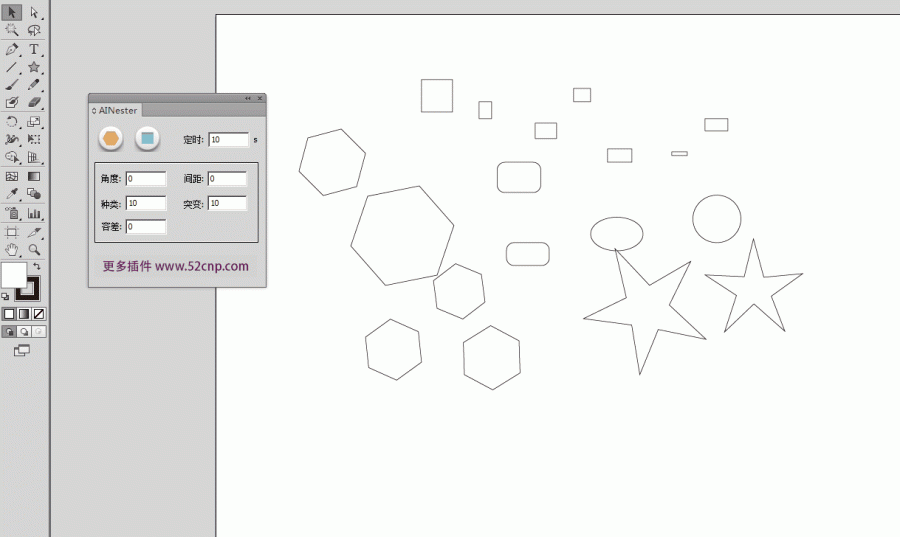900x537 pixels.
Task: Choose the Symbol Sprayer tool
Action: pos(11,213)
